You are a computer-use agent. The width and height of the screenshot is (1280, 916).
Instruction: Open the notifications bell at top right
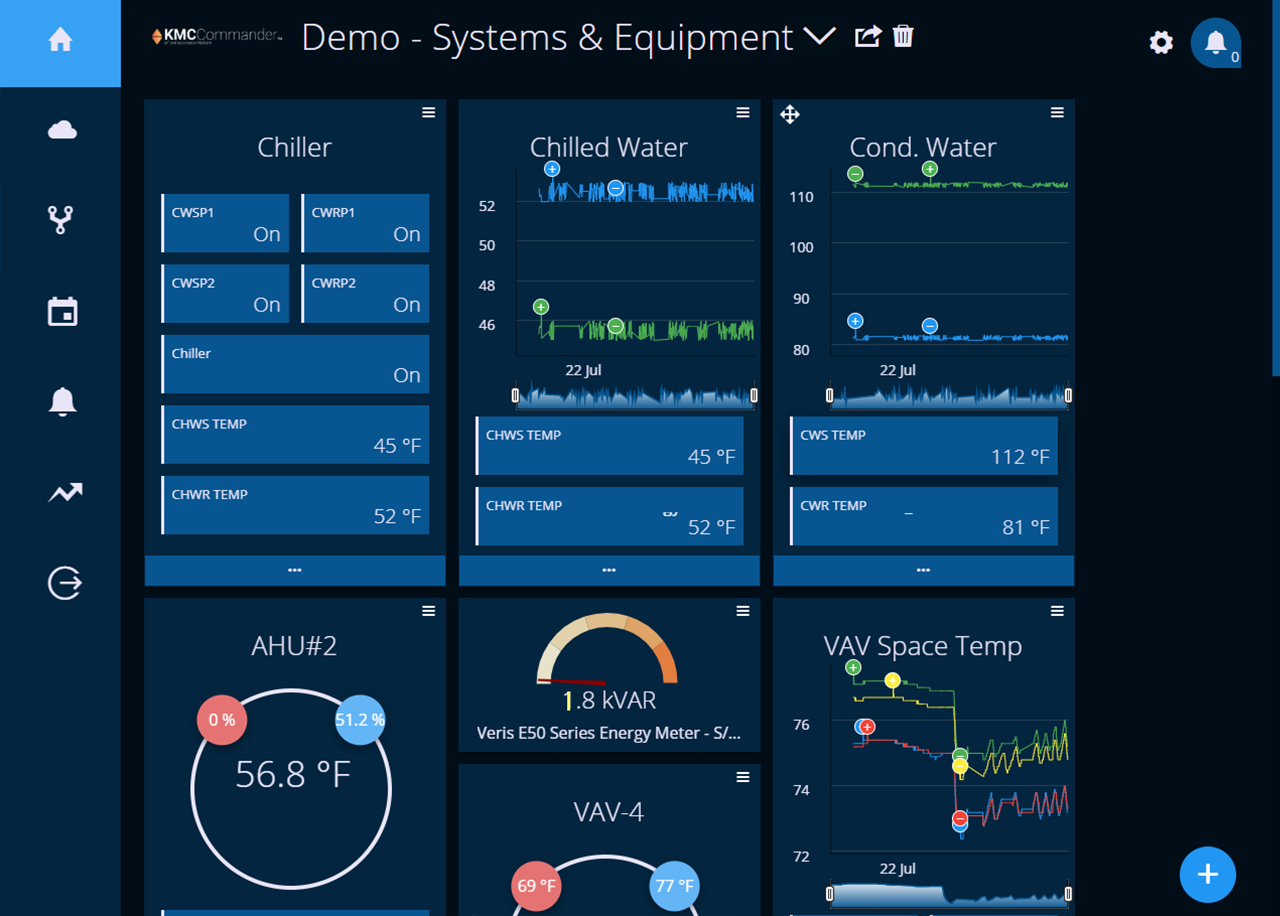pyautogui.click(x=1216, y=43)
